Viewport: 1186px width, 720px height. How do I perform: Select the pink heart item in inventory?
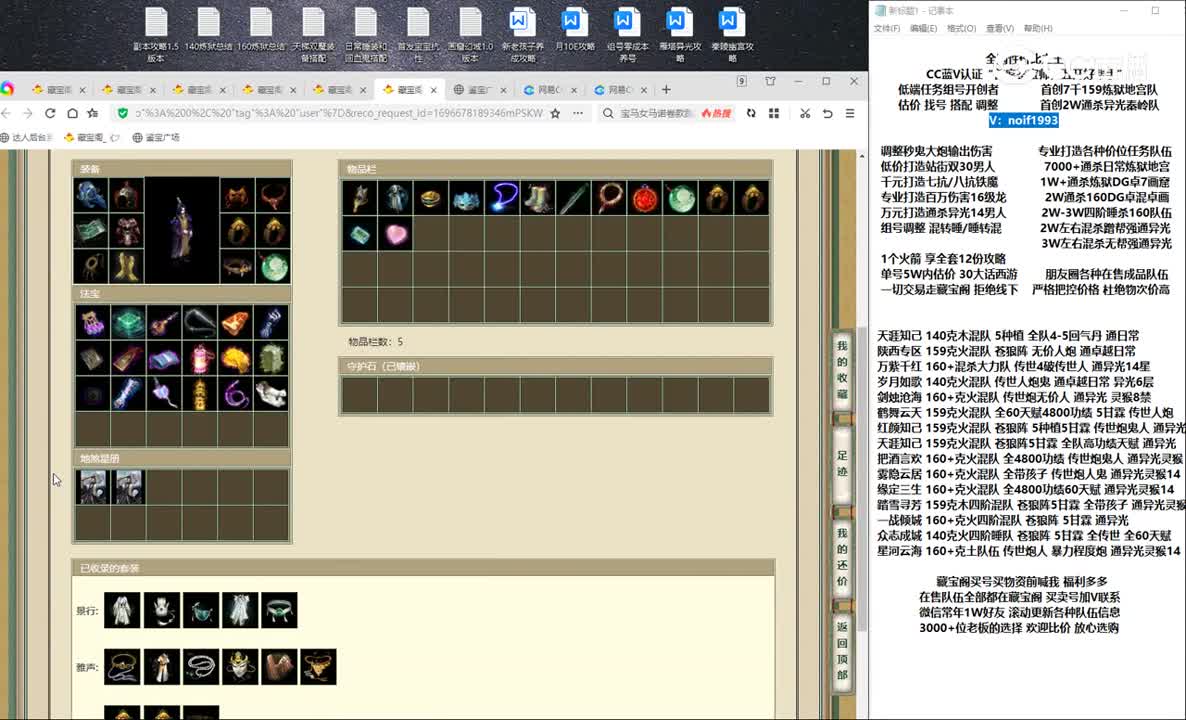pos(396,234)
